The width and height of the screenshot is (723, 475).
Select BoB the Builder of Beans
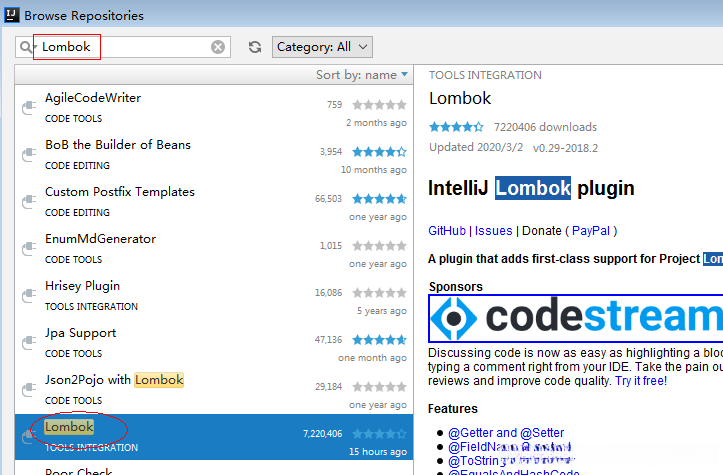click(x=214, y=155)
